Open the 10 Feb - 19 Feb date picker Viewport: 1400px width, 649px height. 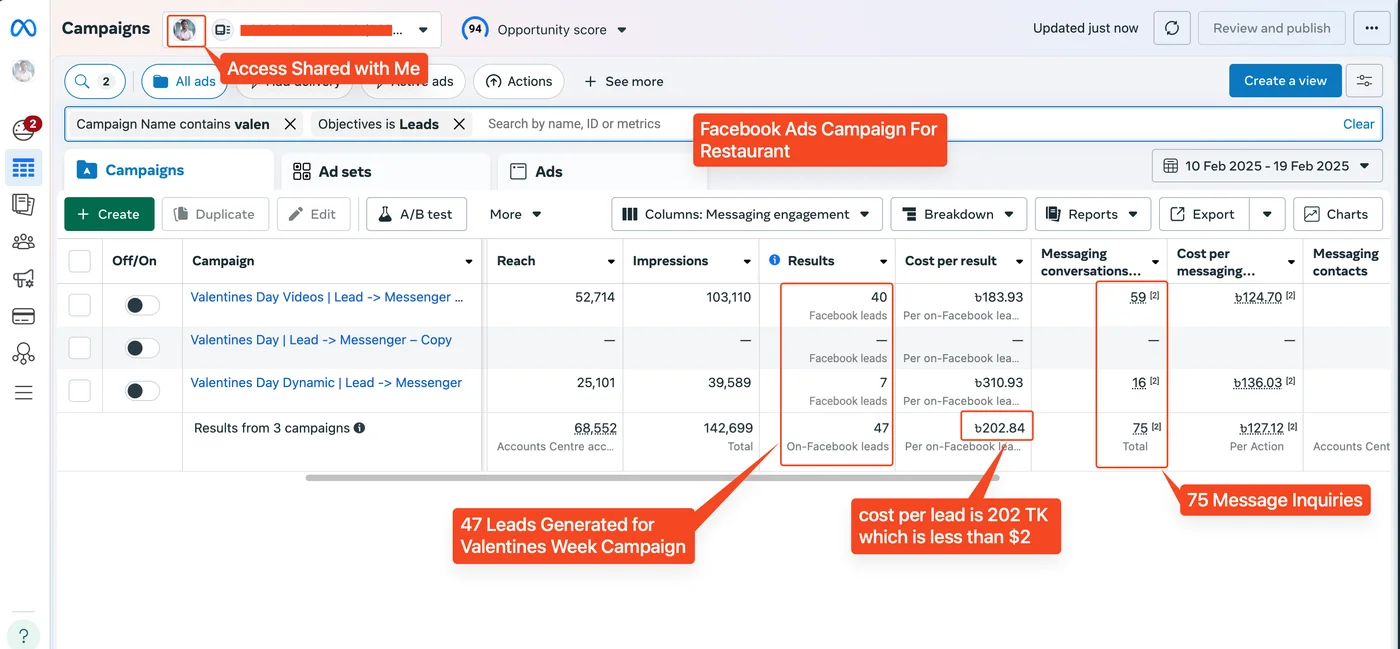1266,166
